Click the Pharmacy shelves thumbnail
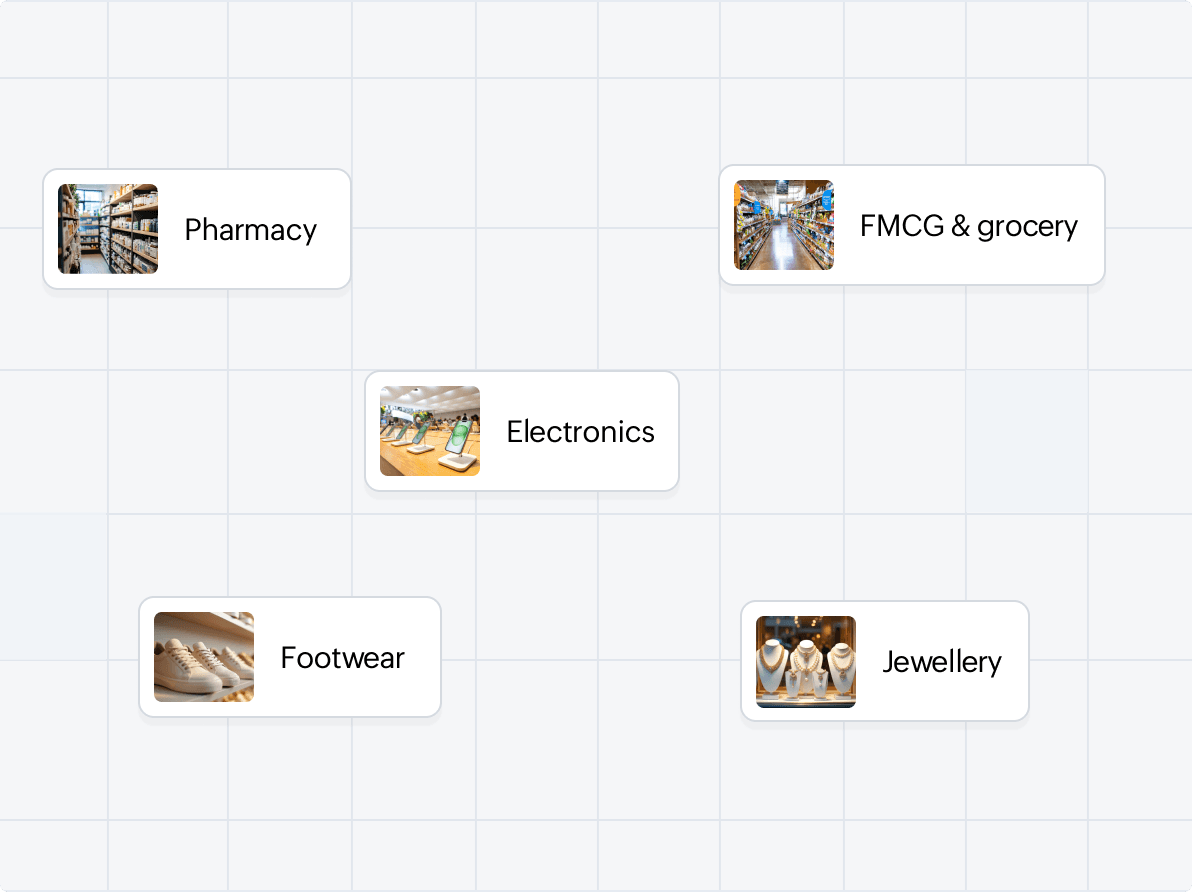 tap(108, 229)
